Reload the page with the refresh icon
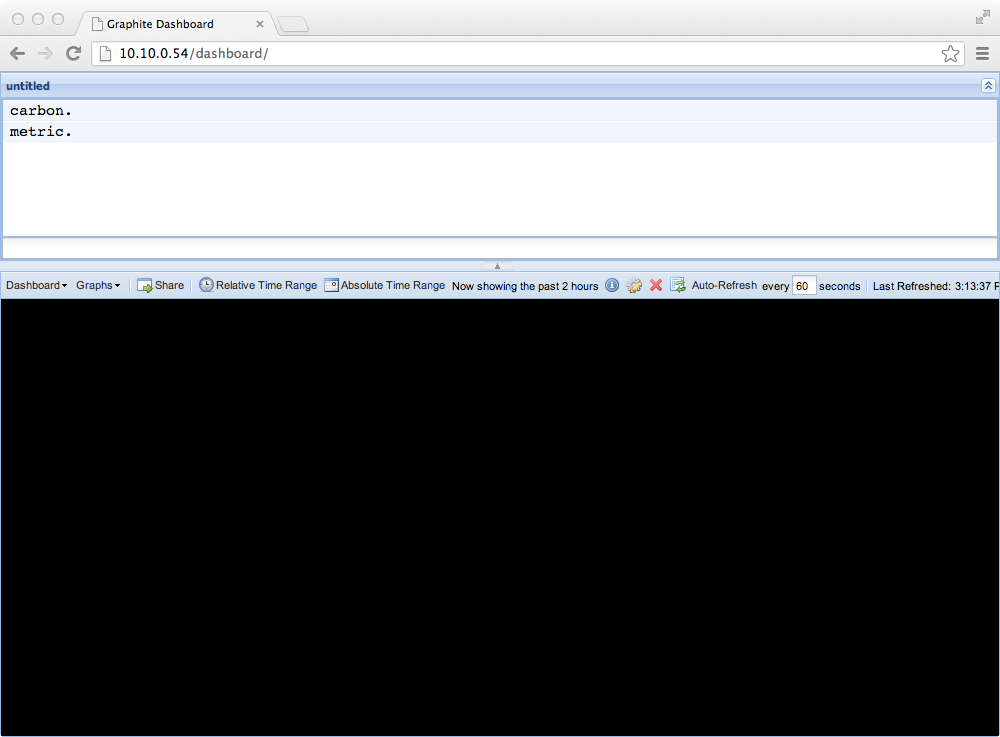 (74, 54)
